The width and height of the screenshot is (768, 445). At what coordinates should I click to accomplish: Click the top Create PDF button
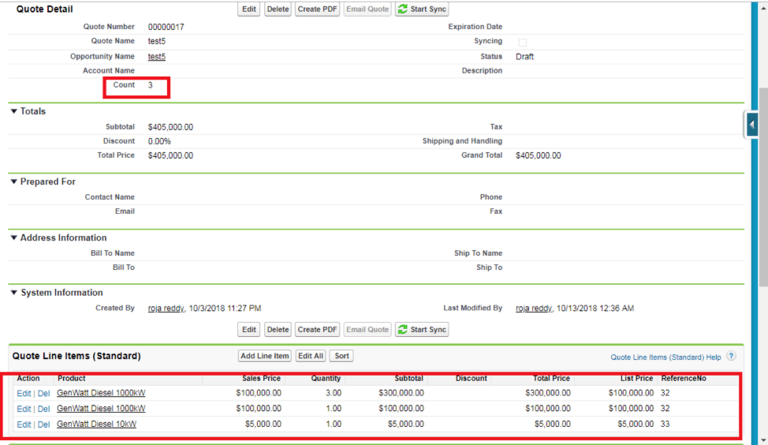(317, 9)
